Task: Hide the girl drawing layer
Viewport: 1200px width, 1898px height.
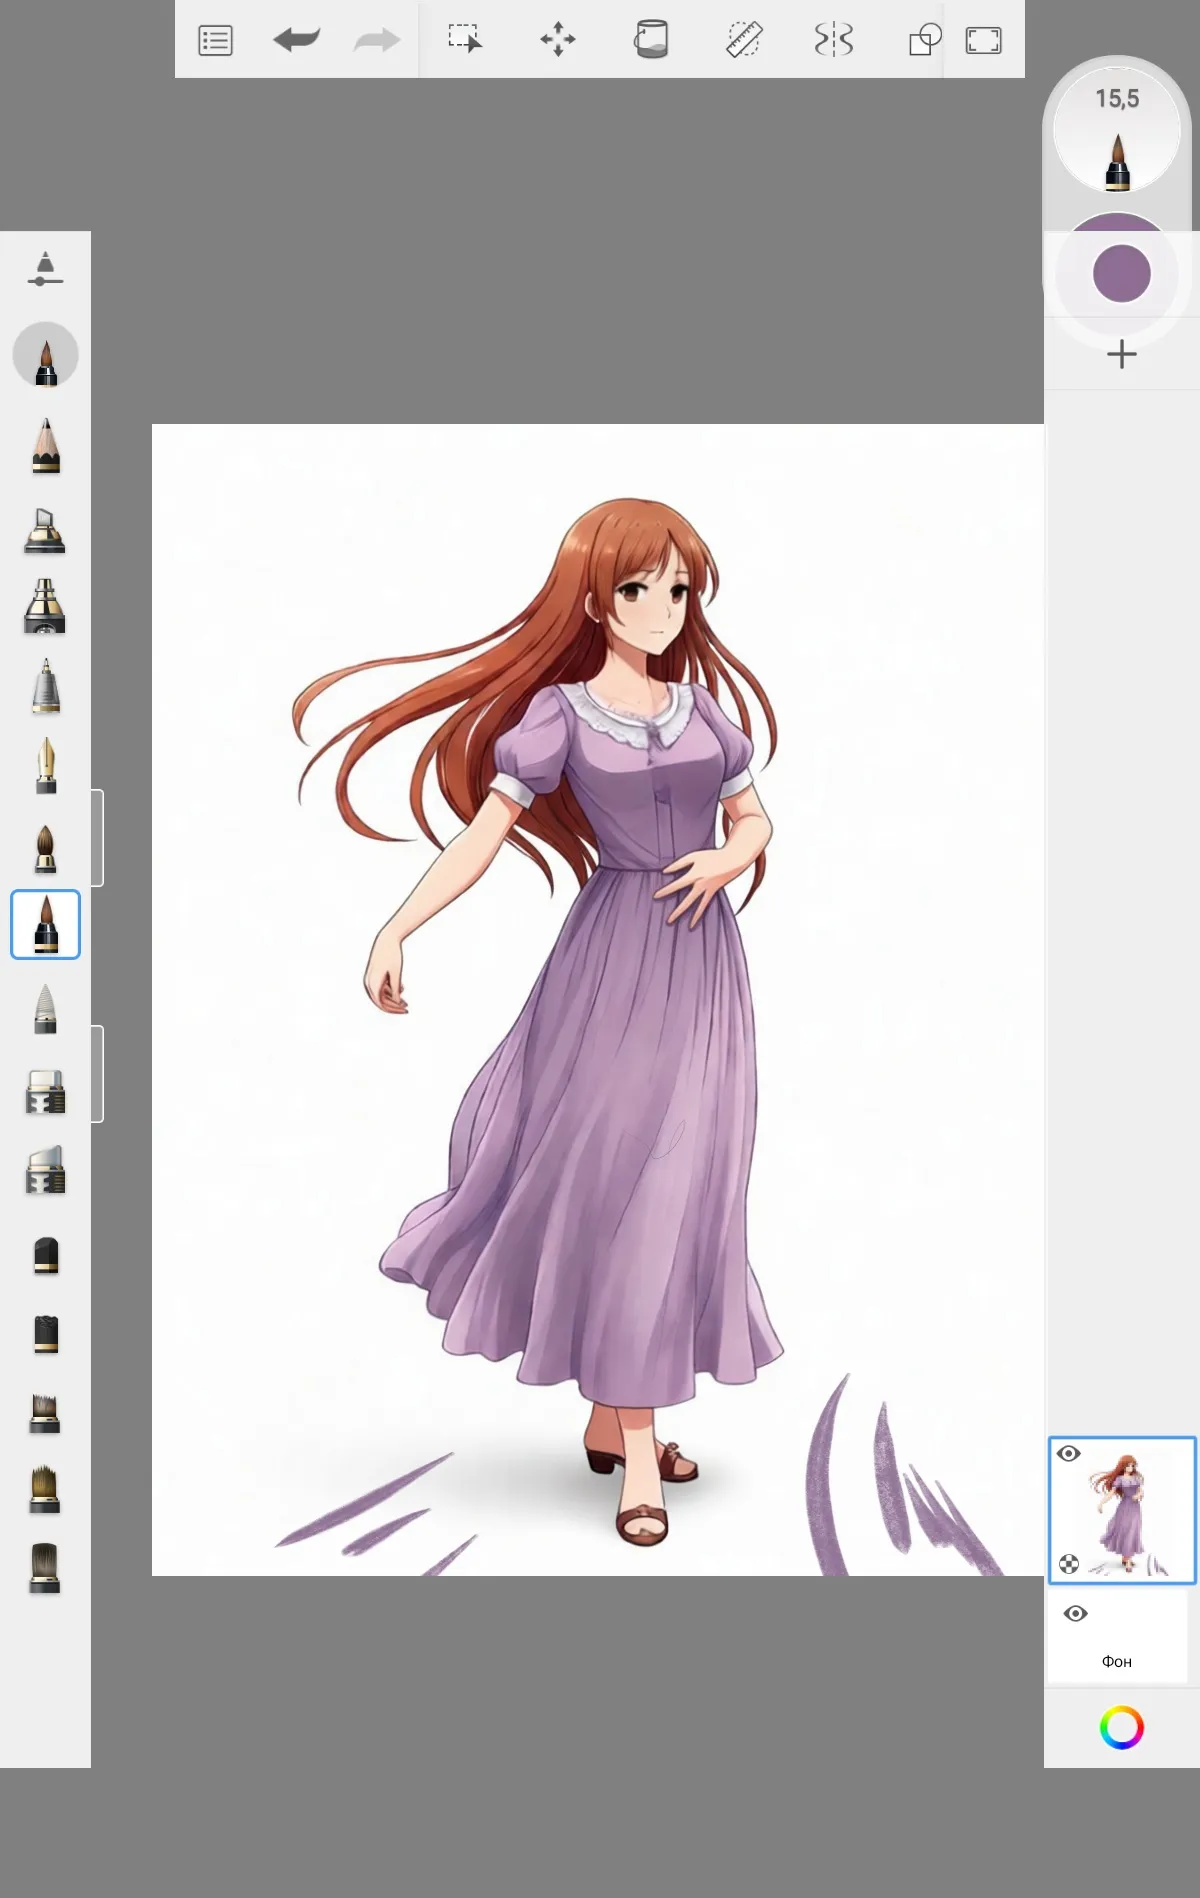Action: pyautogui.click(x=1069, y=1454)
